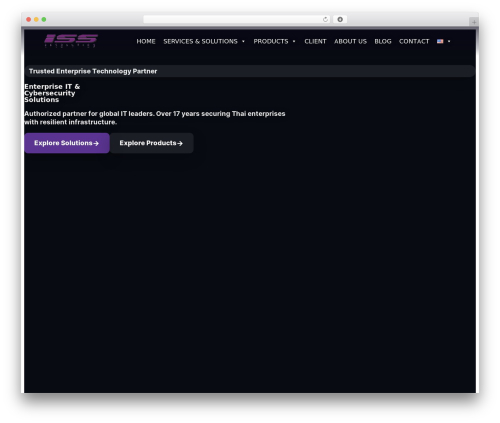Click the US flag language icon
Image resolution: width=500 pixels, height=423 pixels.
click(x=440, y=41)
